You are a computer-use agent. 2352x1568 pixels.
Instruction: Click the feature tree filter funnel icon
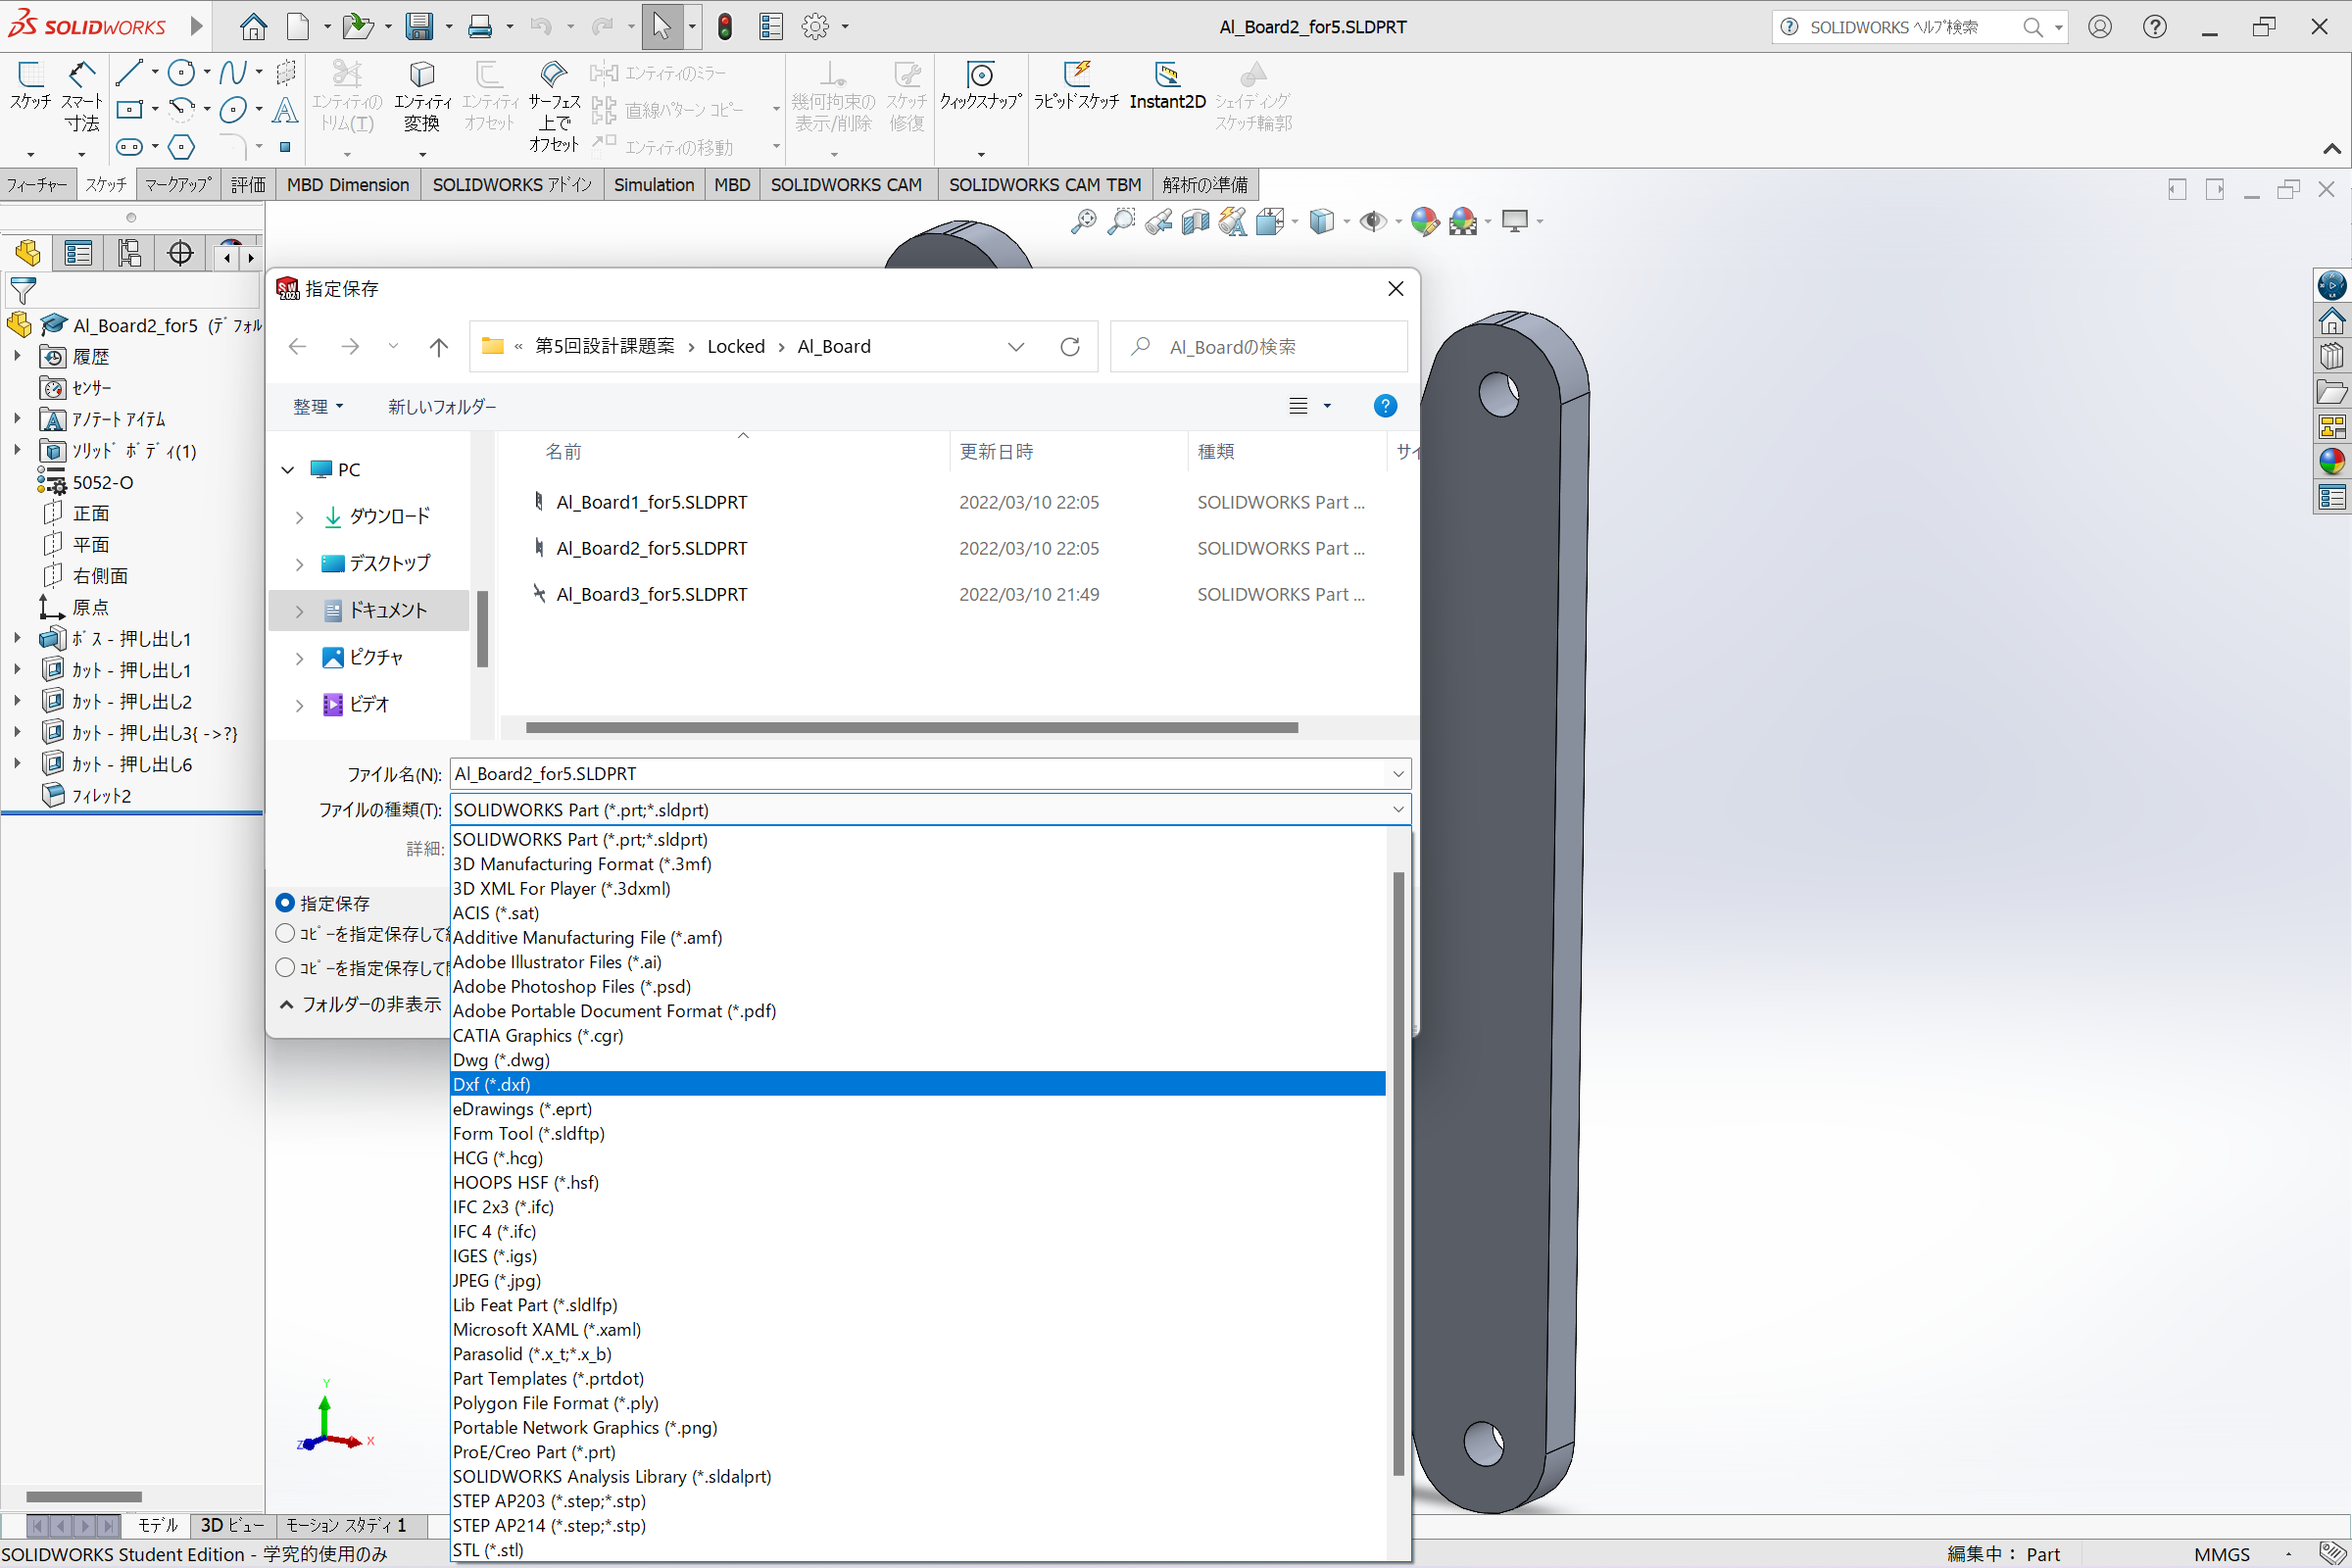click(x=23, y=291)
